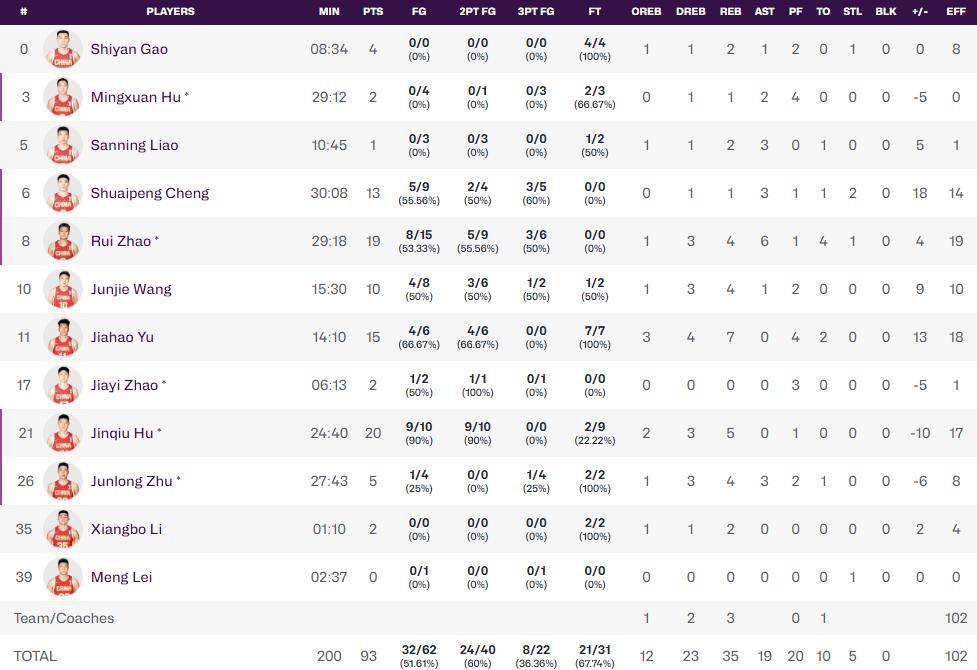
Task: Open Jiahao Yu's player photo
Action: click(x=63, y=337)
